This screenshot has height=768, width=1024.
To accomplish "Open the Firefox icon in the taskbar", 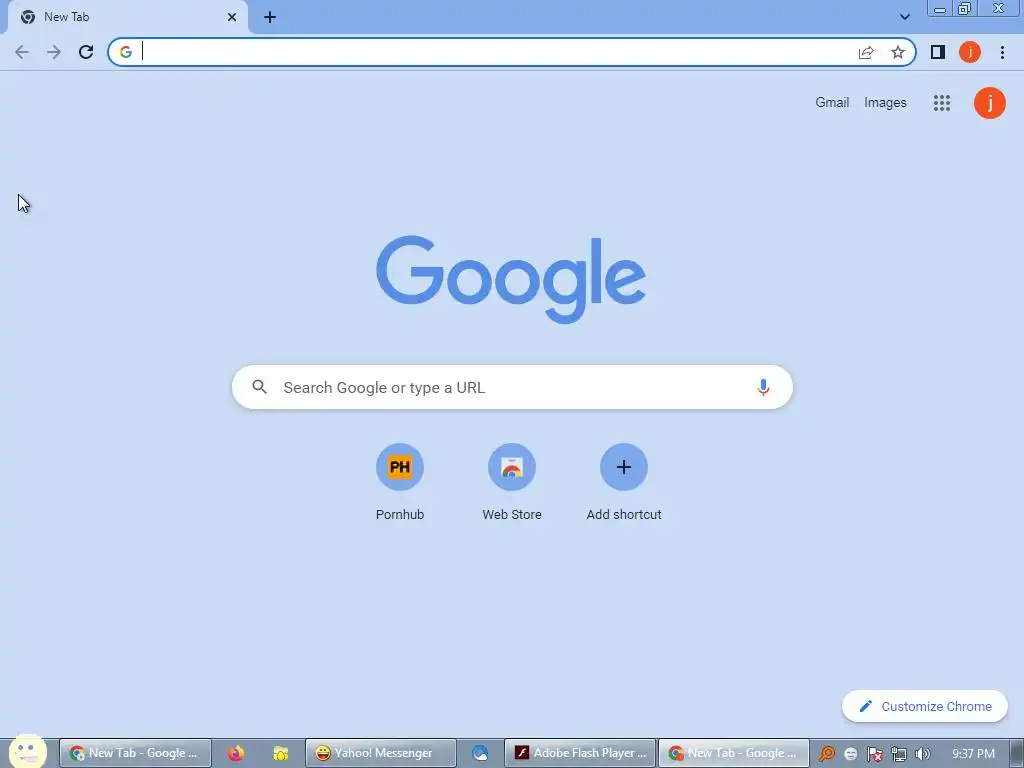I will [x=236, y=753].
